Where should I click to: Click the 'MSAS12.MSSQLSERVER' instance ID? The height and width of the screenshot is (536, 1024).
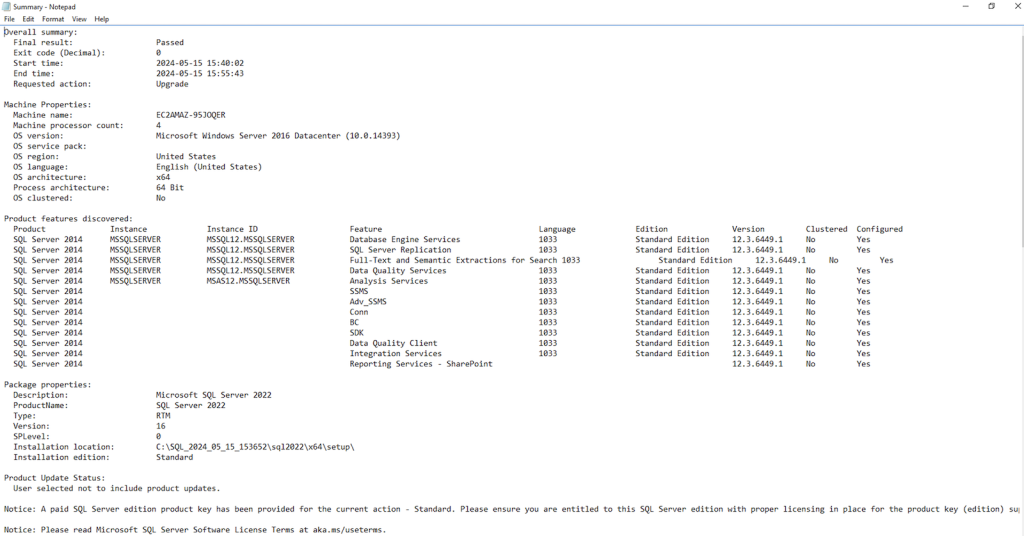coord(248,281)
